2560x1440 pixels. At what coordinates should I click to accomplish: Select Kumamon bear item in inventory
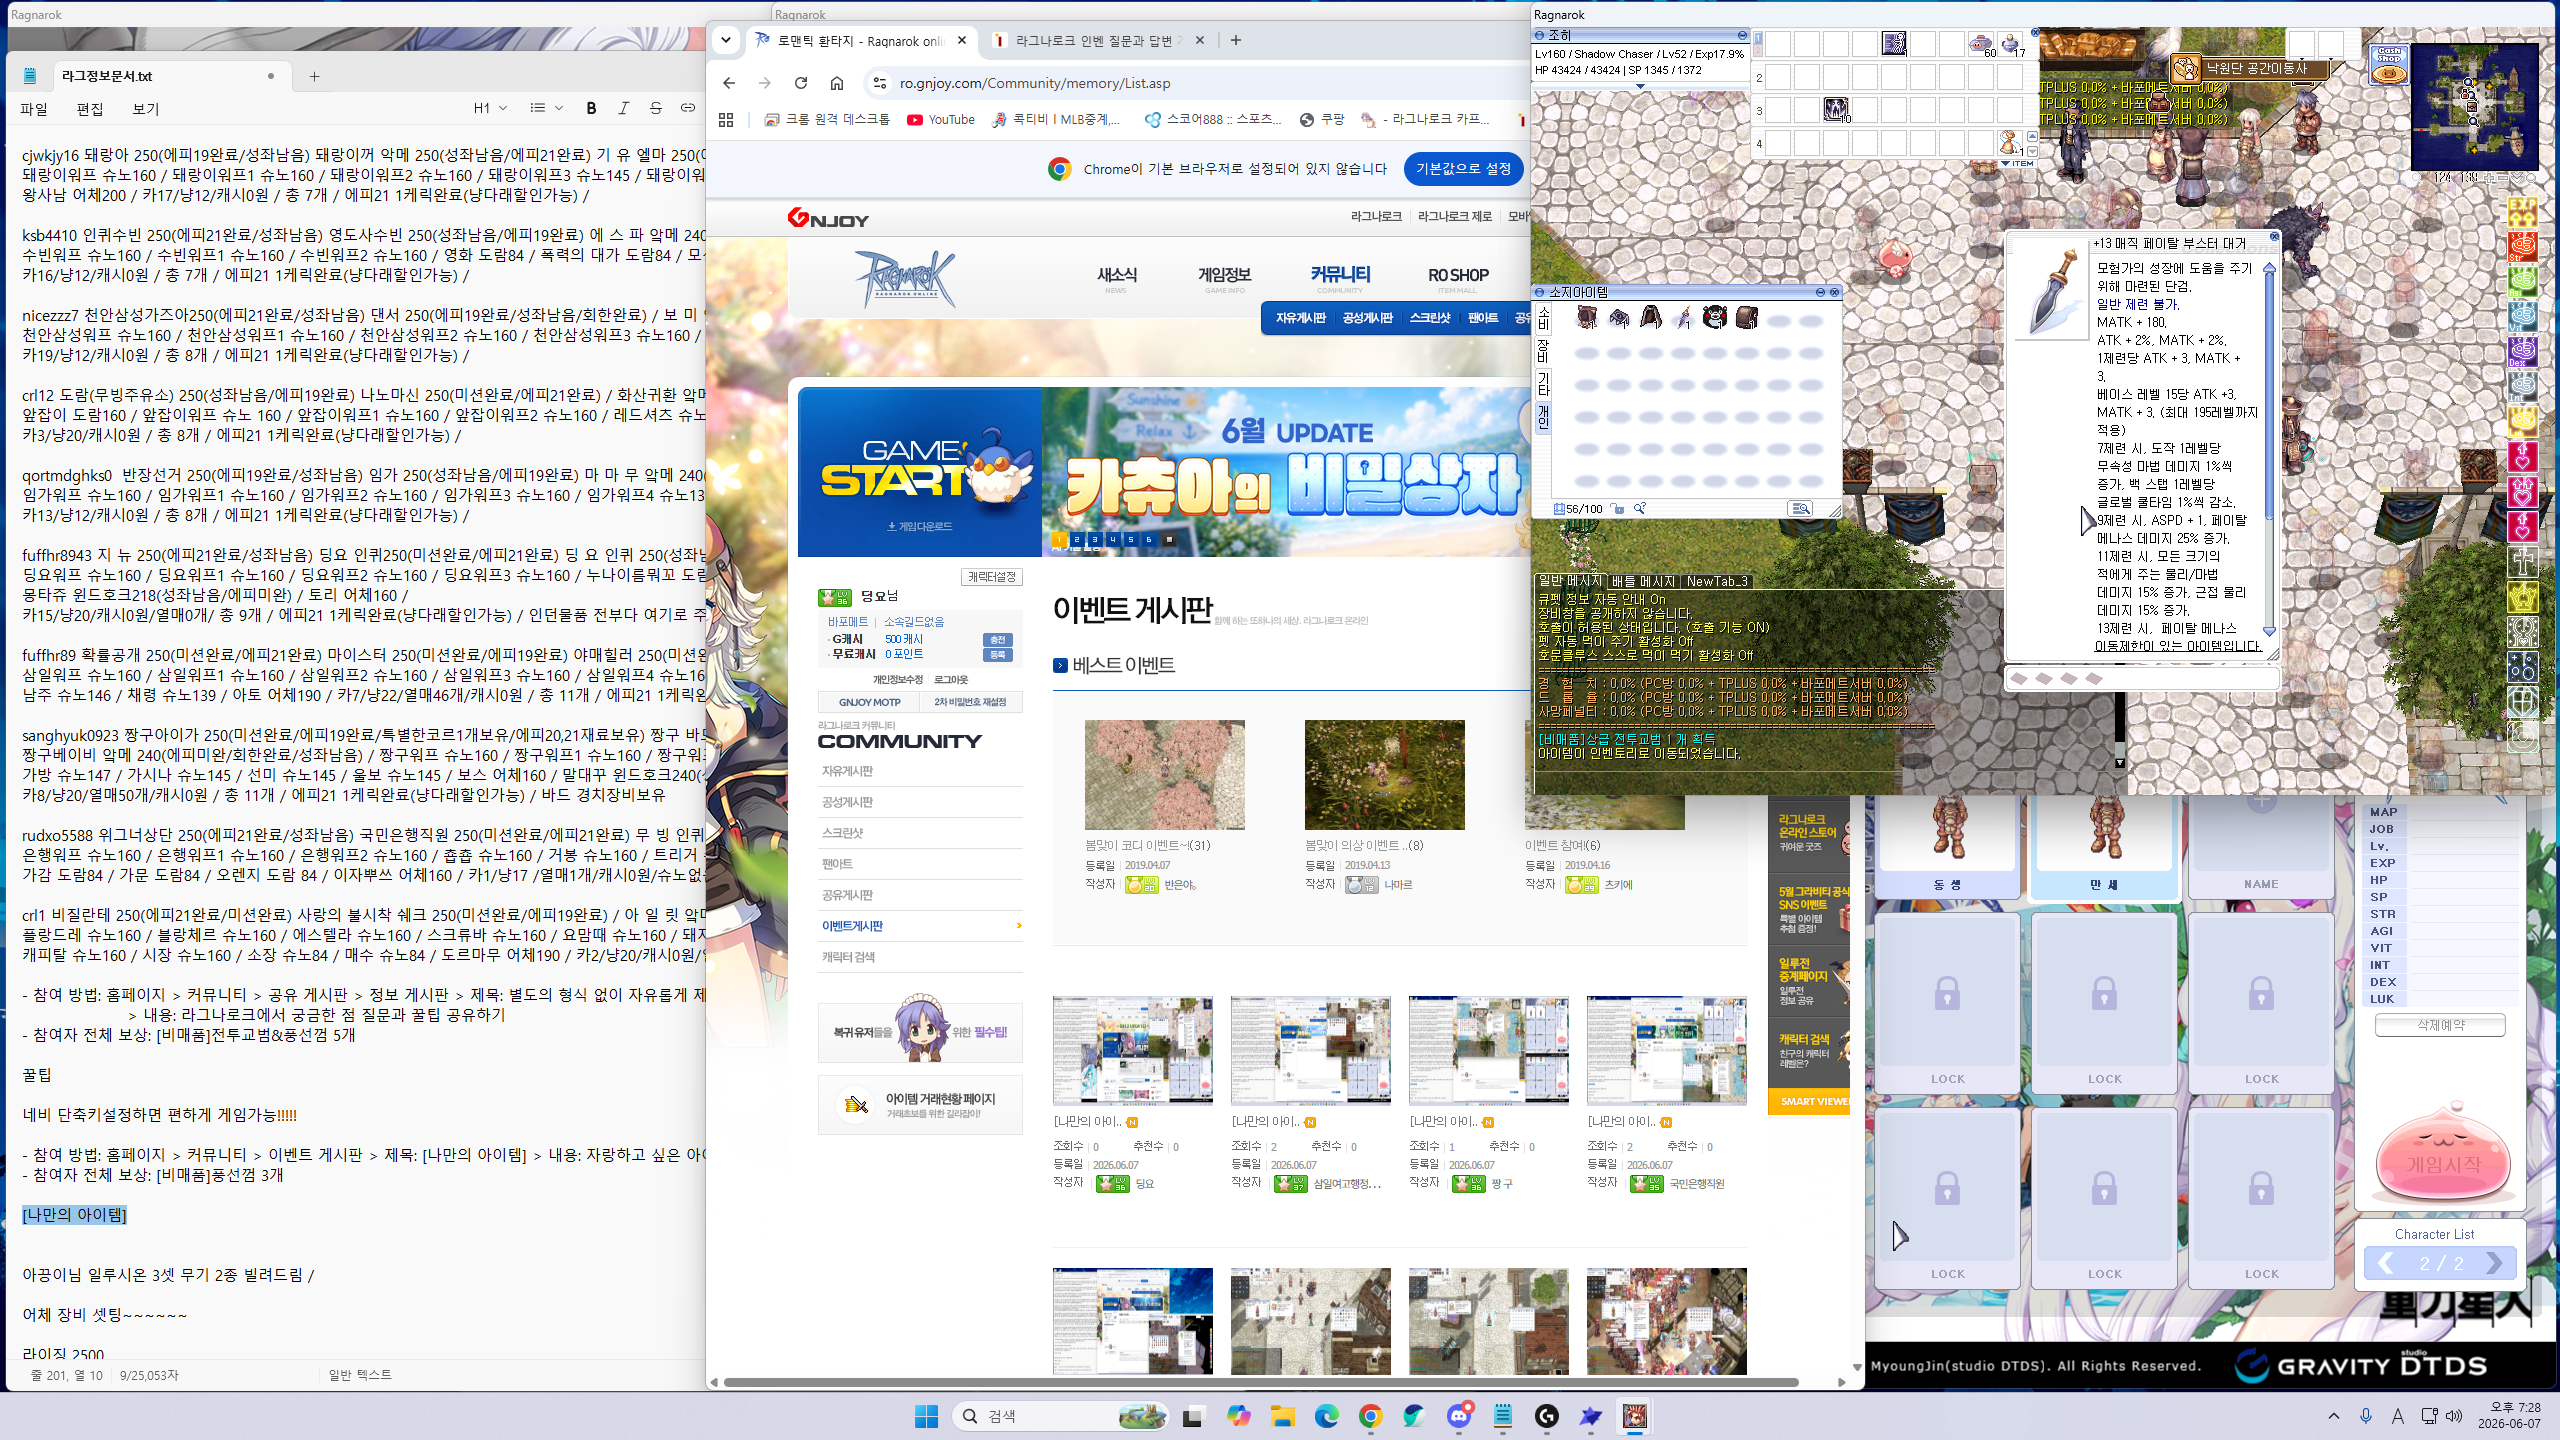pos(1714,318)
